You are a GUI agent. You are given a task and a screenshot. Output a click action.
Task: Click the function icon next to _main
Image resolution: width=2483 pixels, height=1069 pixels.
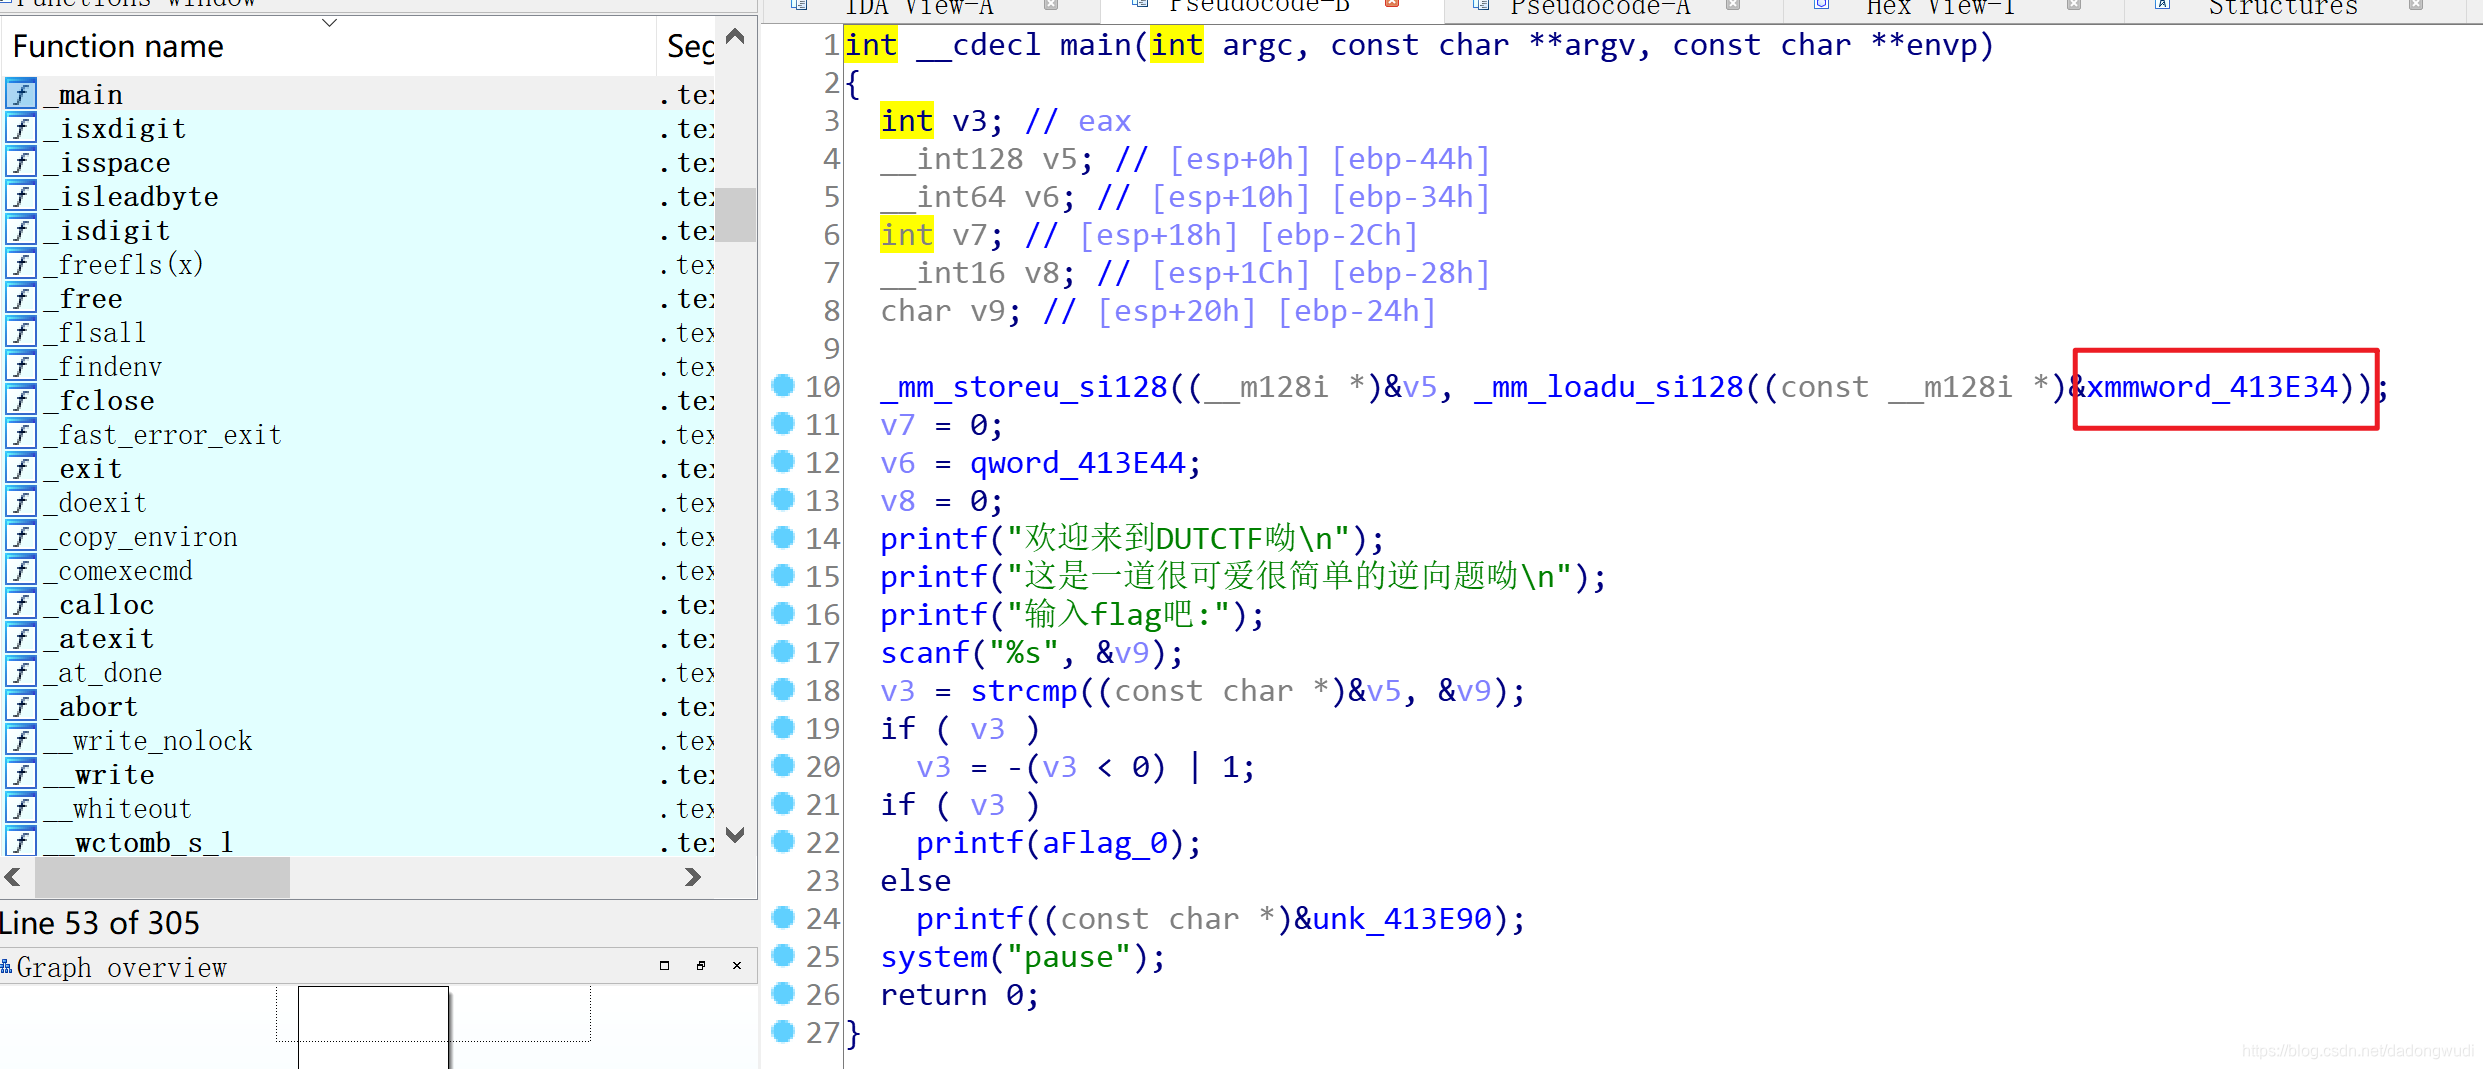[21, 94]
